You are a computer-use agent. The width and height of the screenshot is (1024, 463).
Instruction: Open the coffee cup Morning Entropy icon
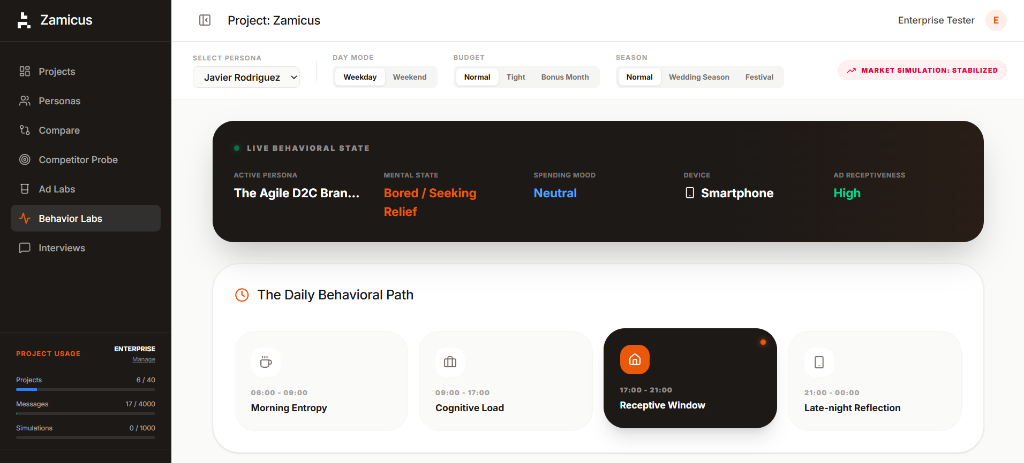click(266, 362)
